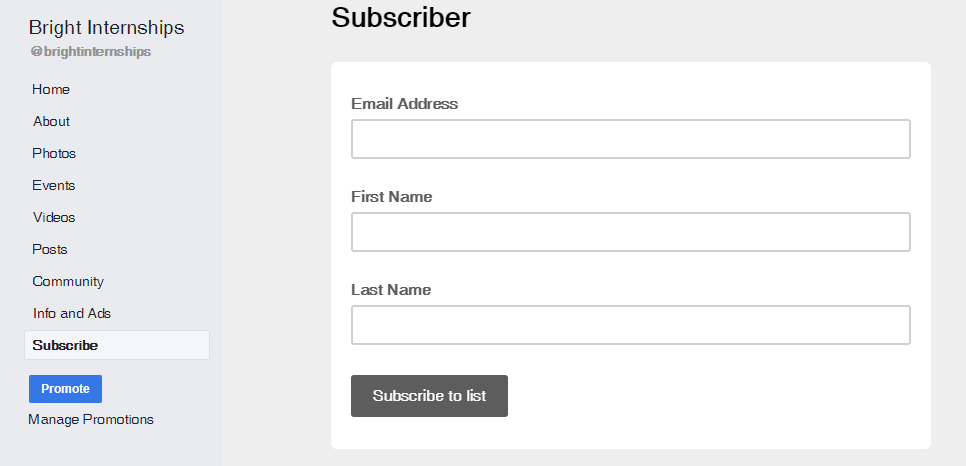Open the Home page section

click(x=51, y=89)
